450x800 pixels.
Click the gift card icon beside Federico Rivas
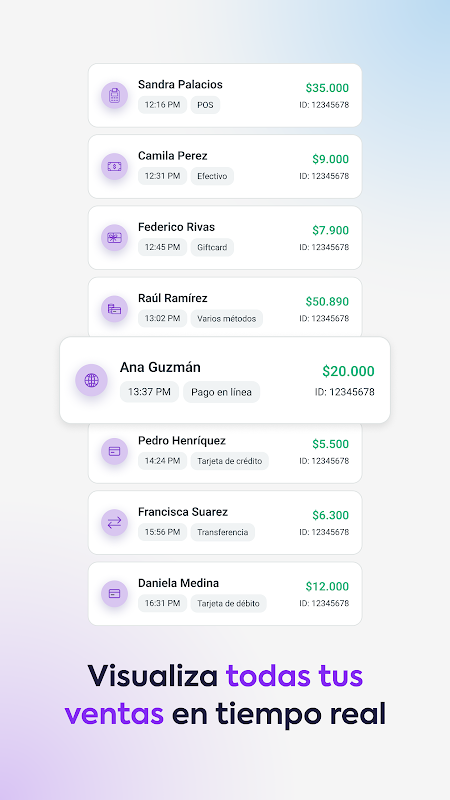[114, 238]
